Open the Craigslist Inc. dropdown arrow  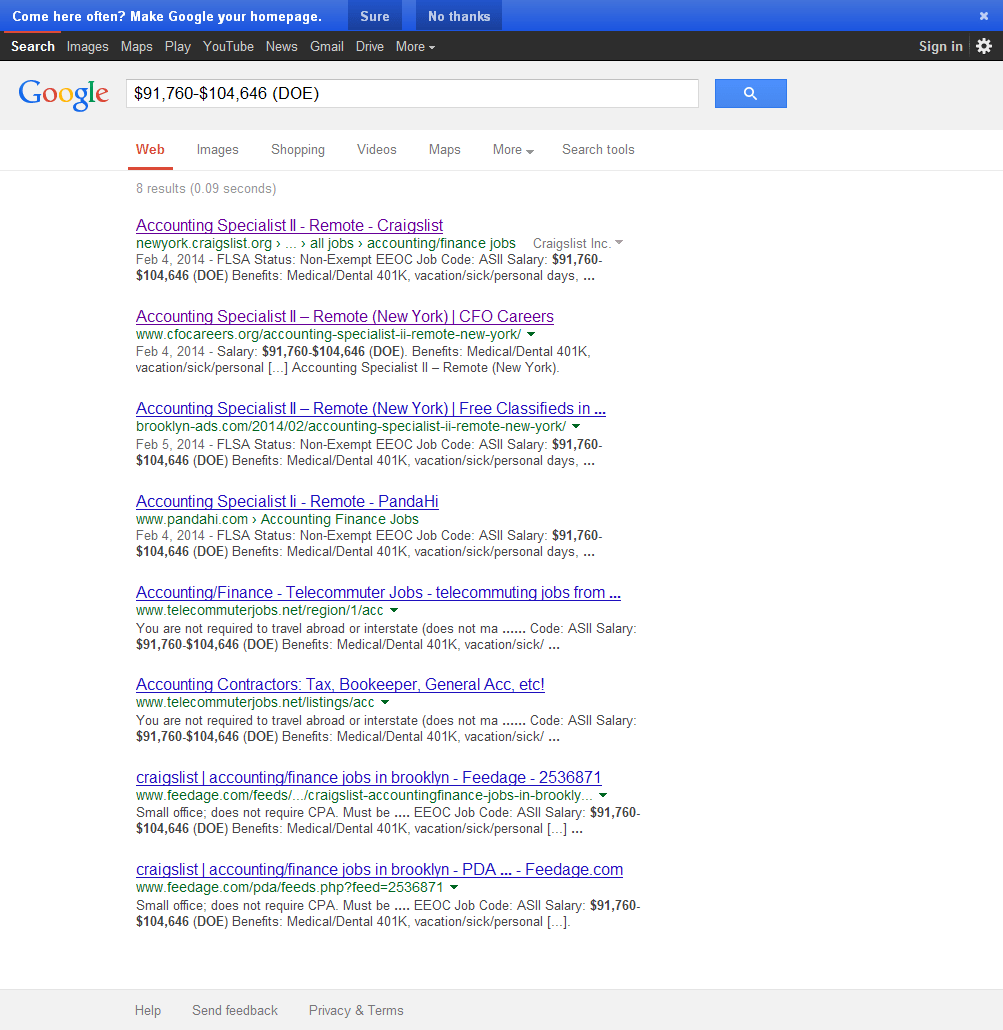[619, 242]
